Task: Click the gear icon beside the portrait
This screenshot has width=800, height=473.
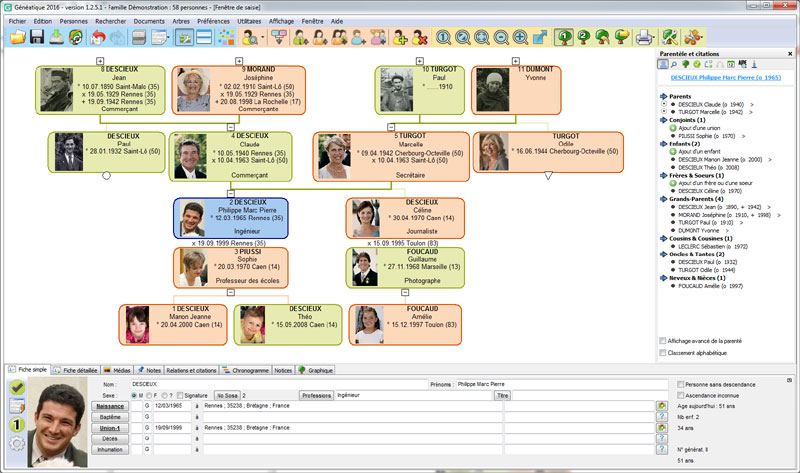Action: click(17, 443)
